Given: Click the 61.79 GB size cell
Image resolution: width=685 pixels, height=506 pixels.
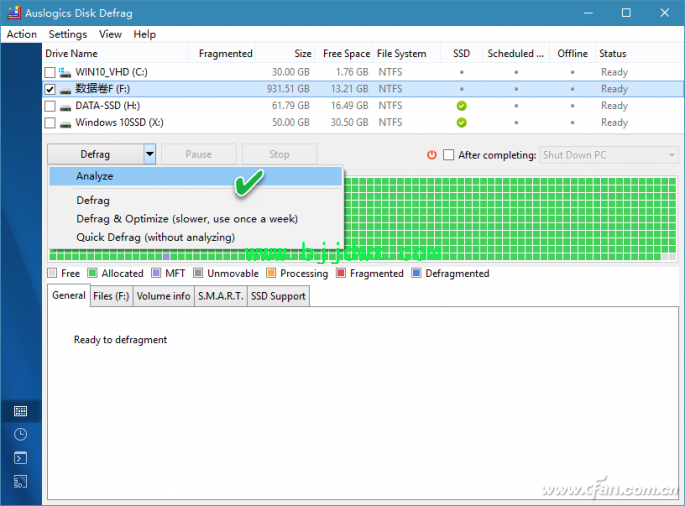Looking at the screenshot, I should point(291,106).
